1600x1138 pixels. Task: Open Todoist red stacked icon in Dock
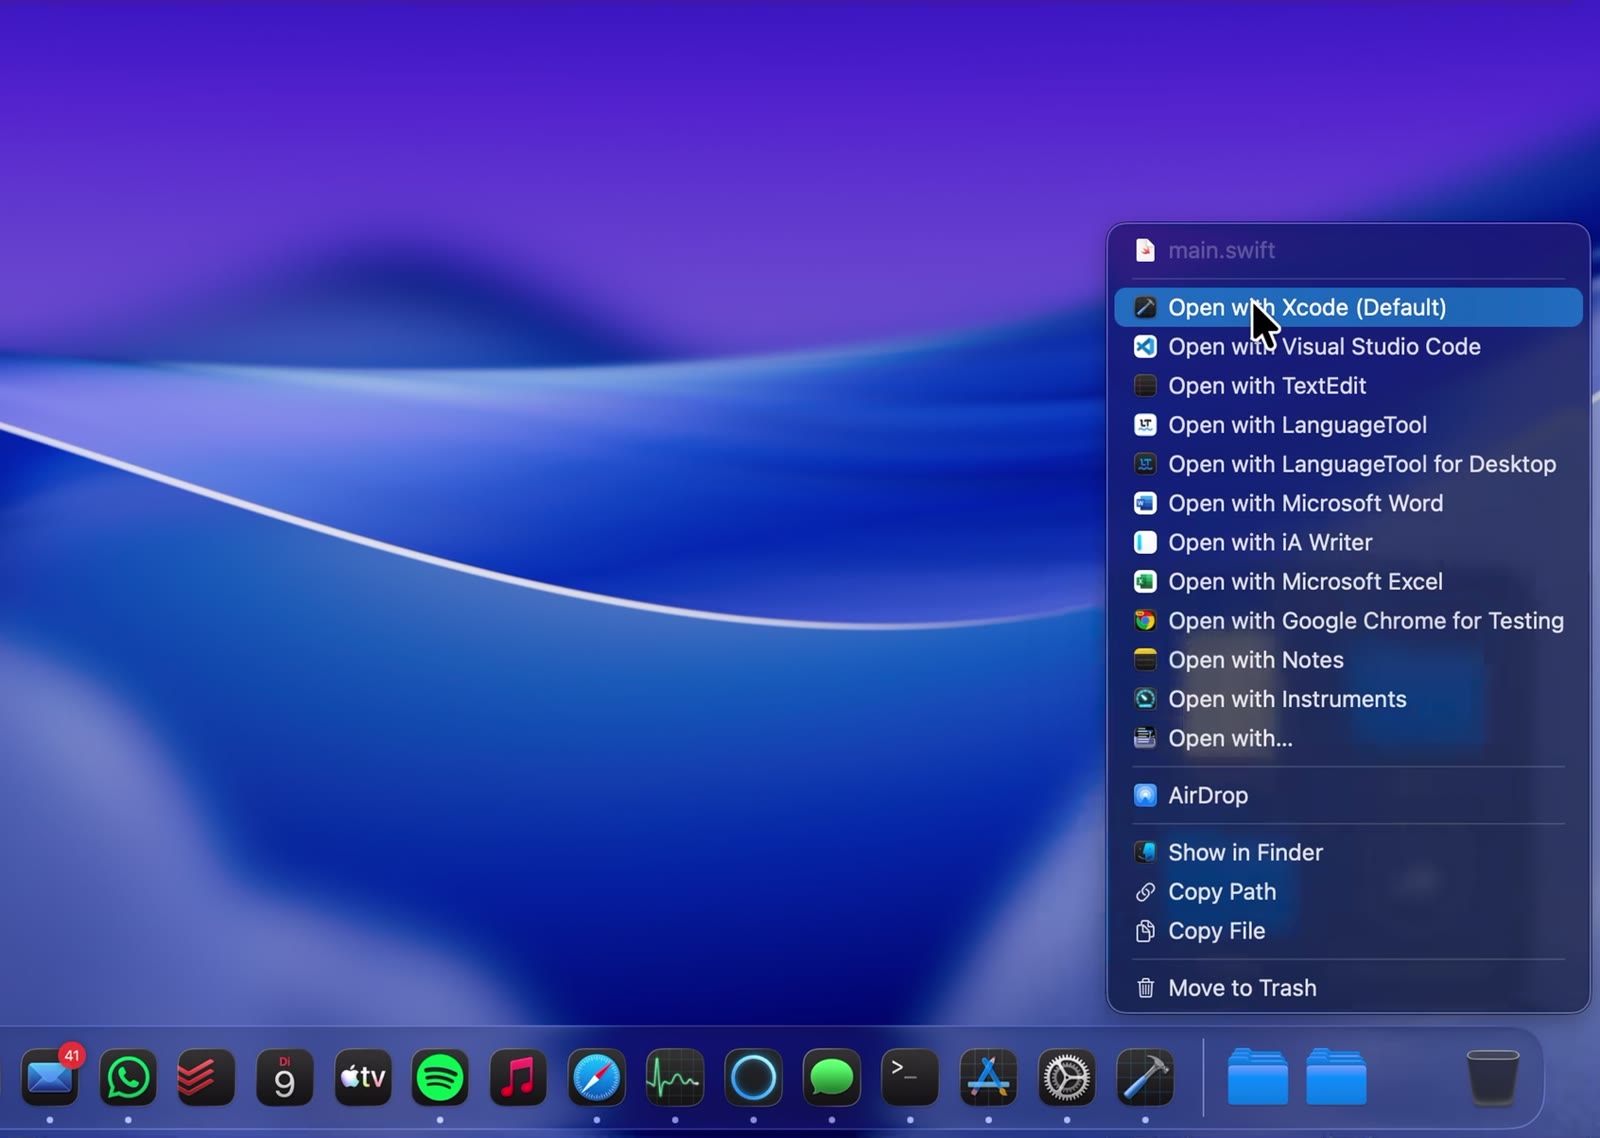(206, 1077)
